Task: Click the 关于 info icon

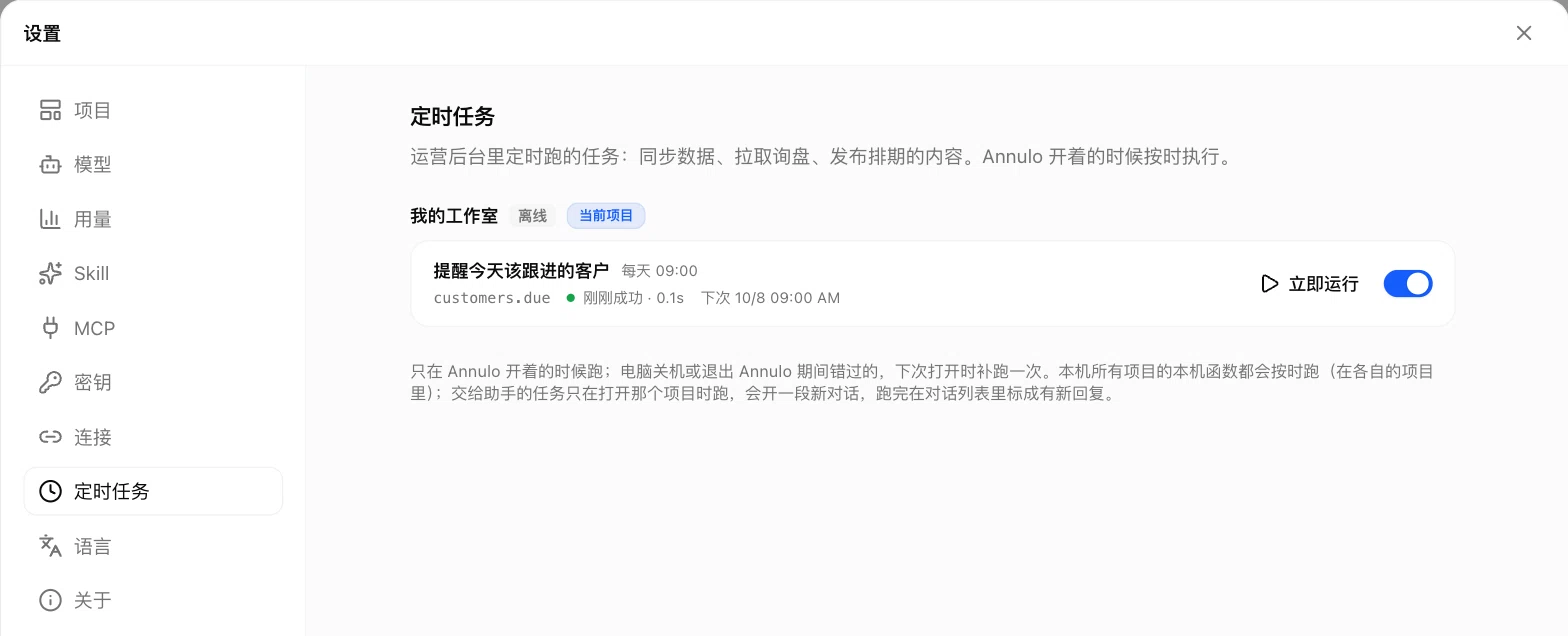Action: click(50, 600)
